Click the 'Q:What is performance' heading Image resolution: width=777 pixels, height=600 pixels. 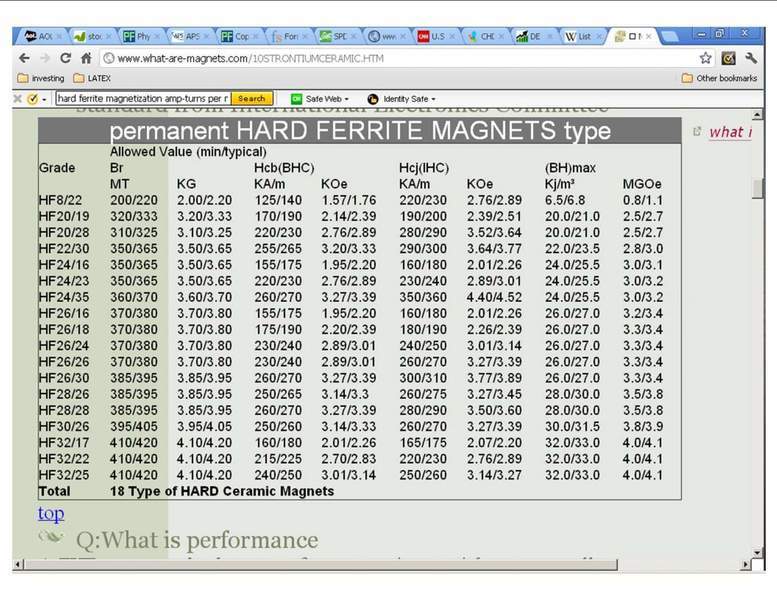point(197,540)
